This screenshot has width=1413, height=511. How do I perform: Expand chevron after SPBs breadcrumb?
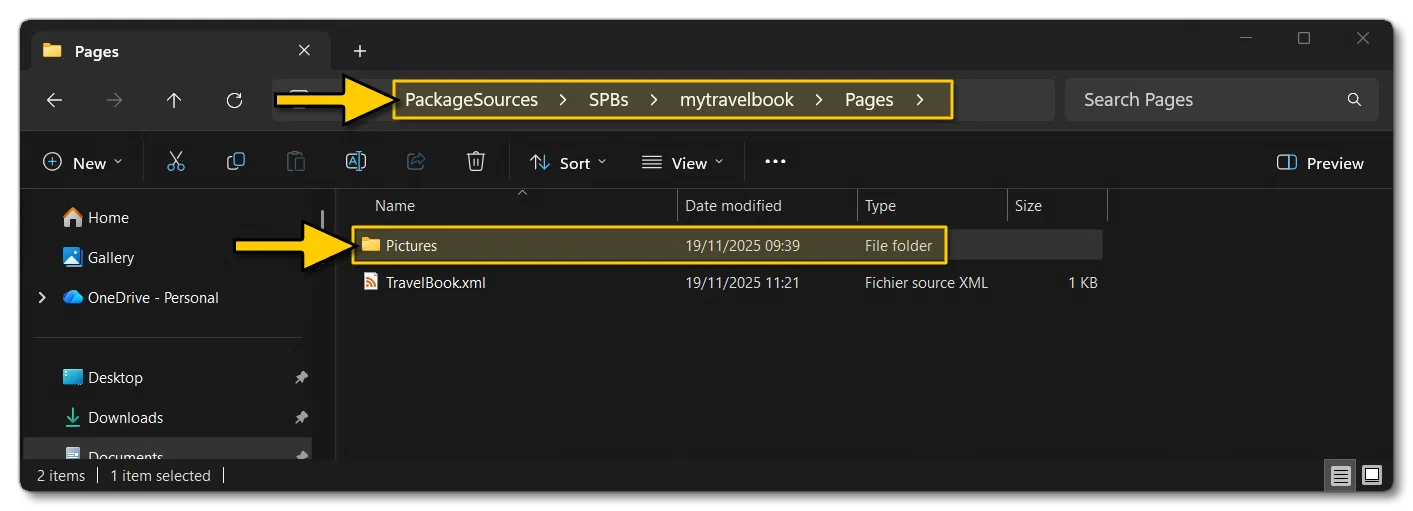pyautogui.click(x=654, y=100)
